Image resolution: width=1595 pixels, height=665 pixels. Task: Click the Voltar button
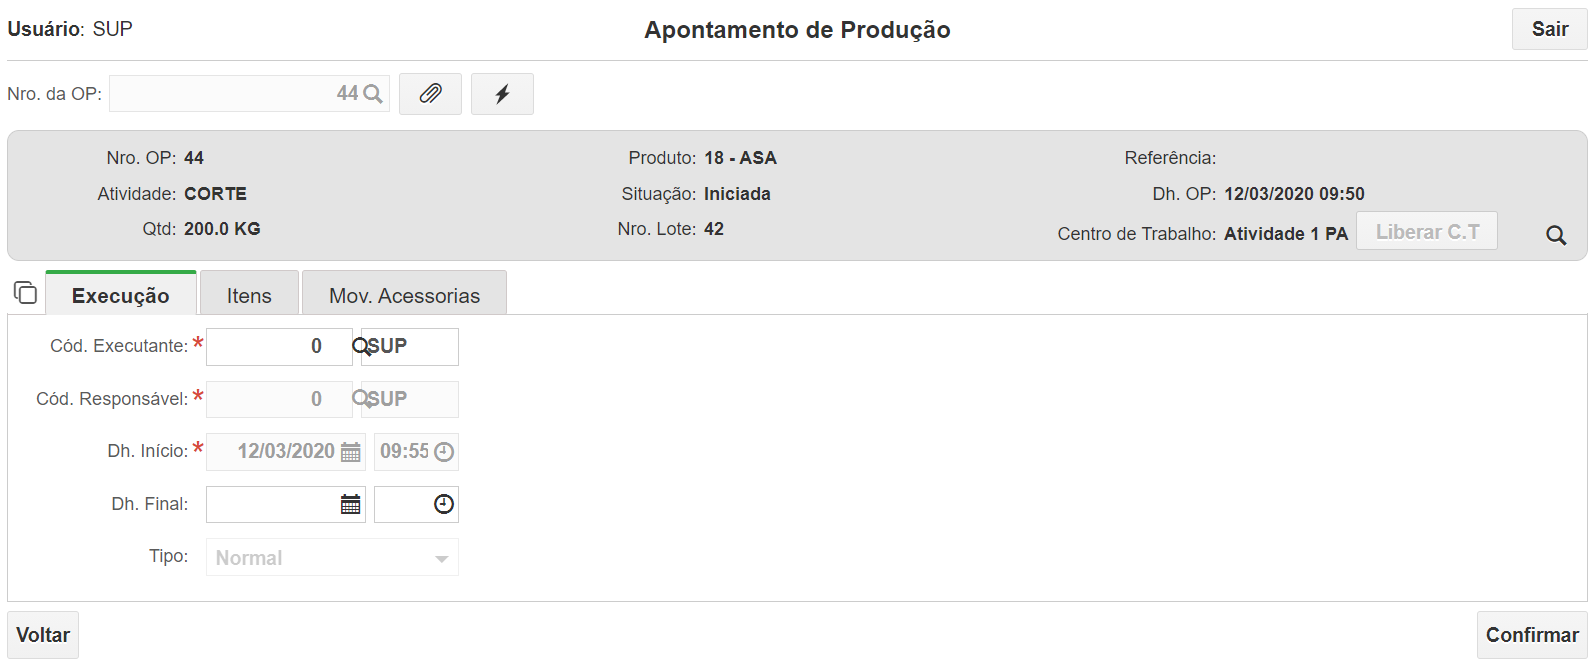click(x=43, y=635)
